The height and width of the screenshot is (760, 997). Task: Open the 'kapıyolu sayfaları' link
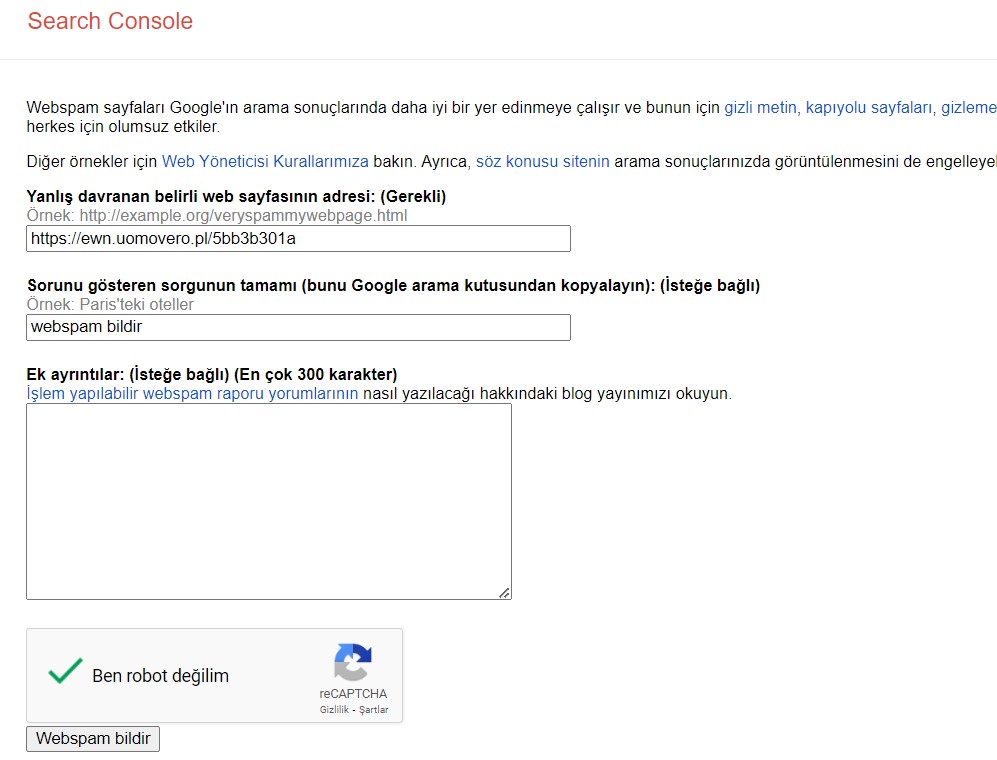[869, 107]
